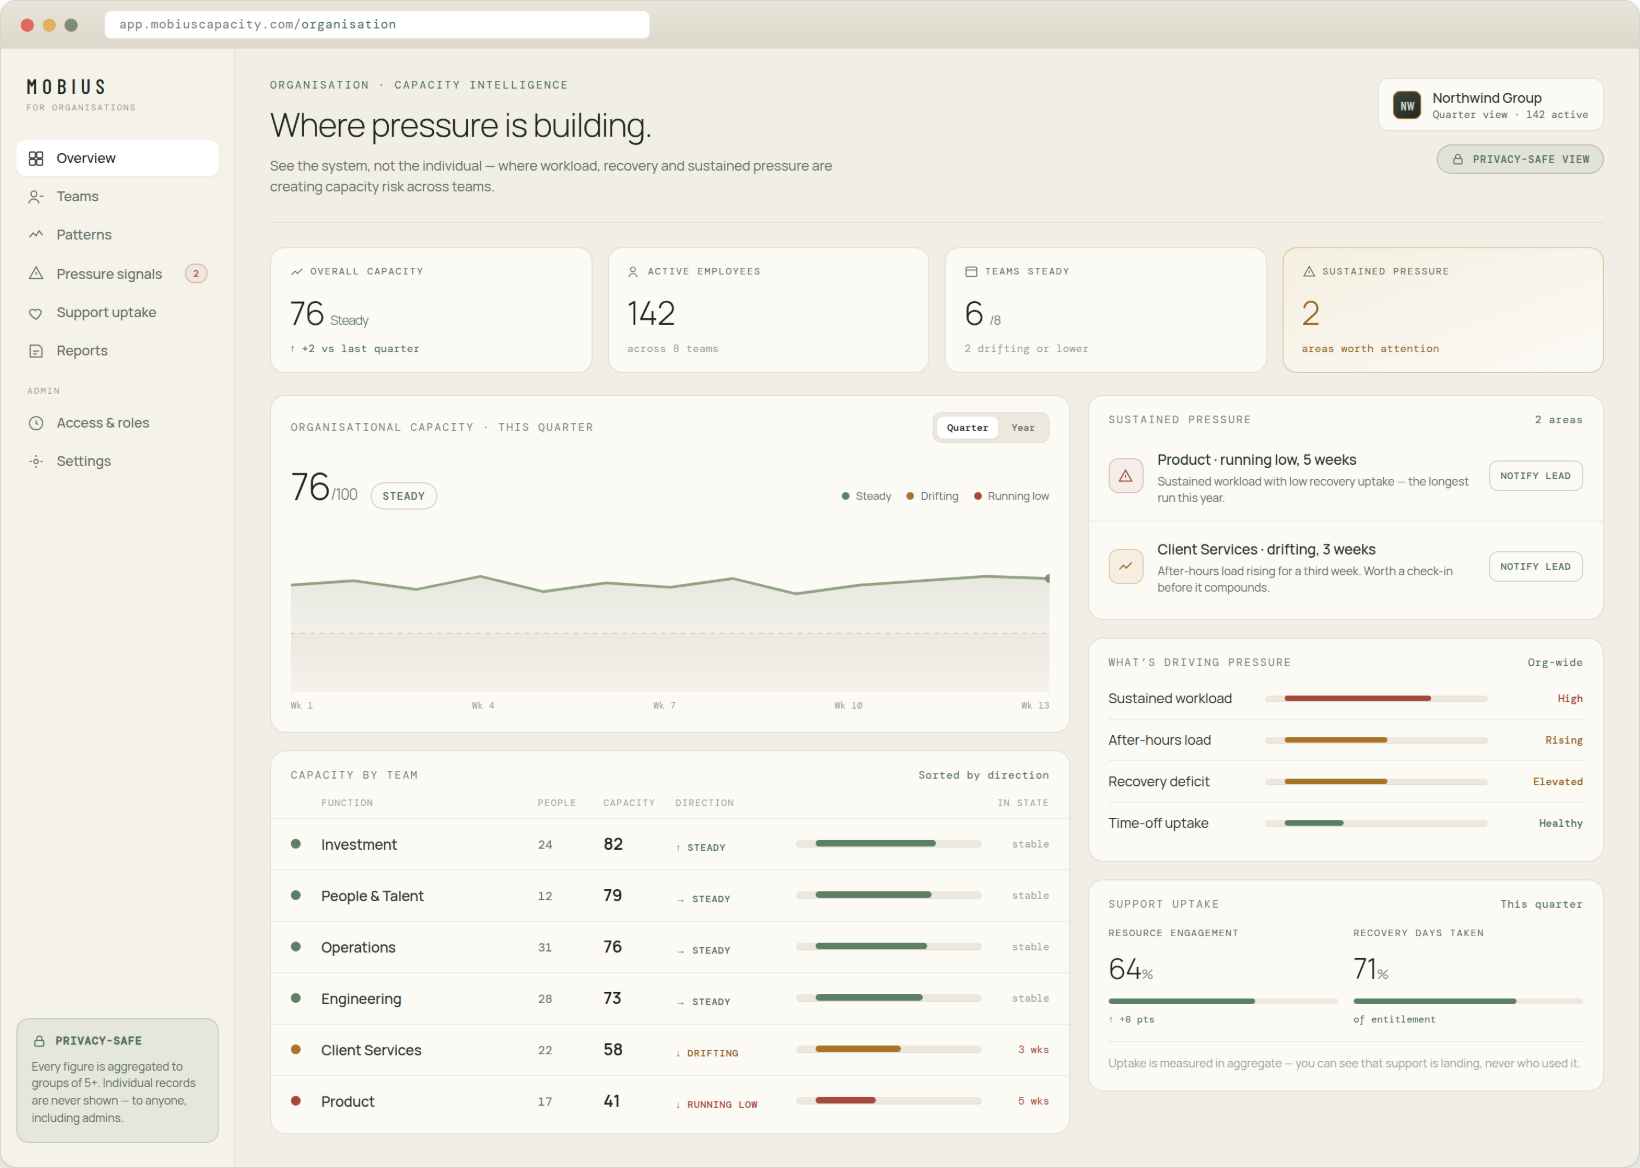Viewport: 1640px width, 1168px height.
Task: Select the Product team row
Action: click(x=670, y=1102)
